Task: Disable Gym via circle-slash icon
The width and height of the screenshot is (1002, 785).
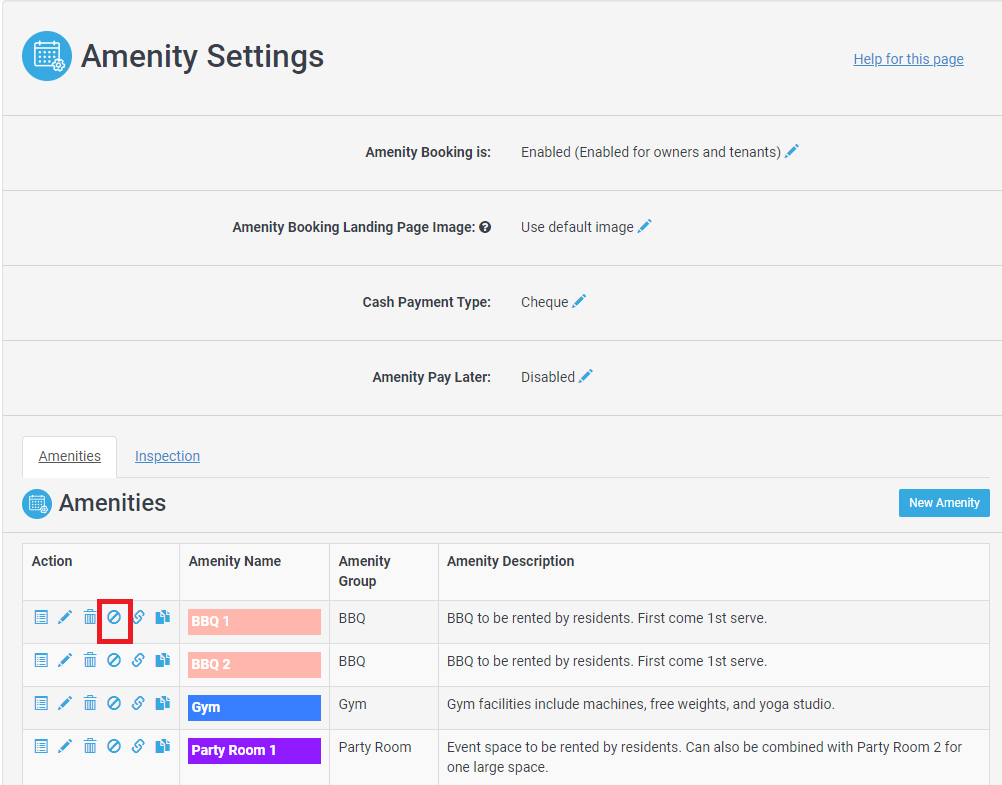Action: point(114,704)
